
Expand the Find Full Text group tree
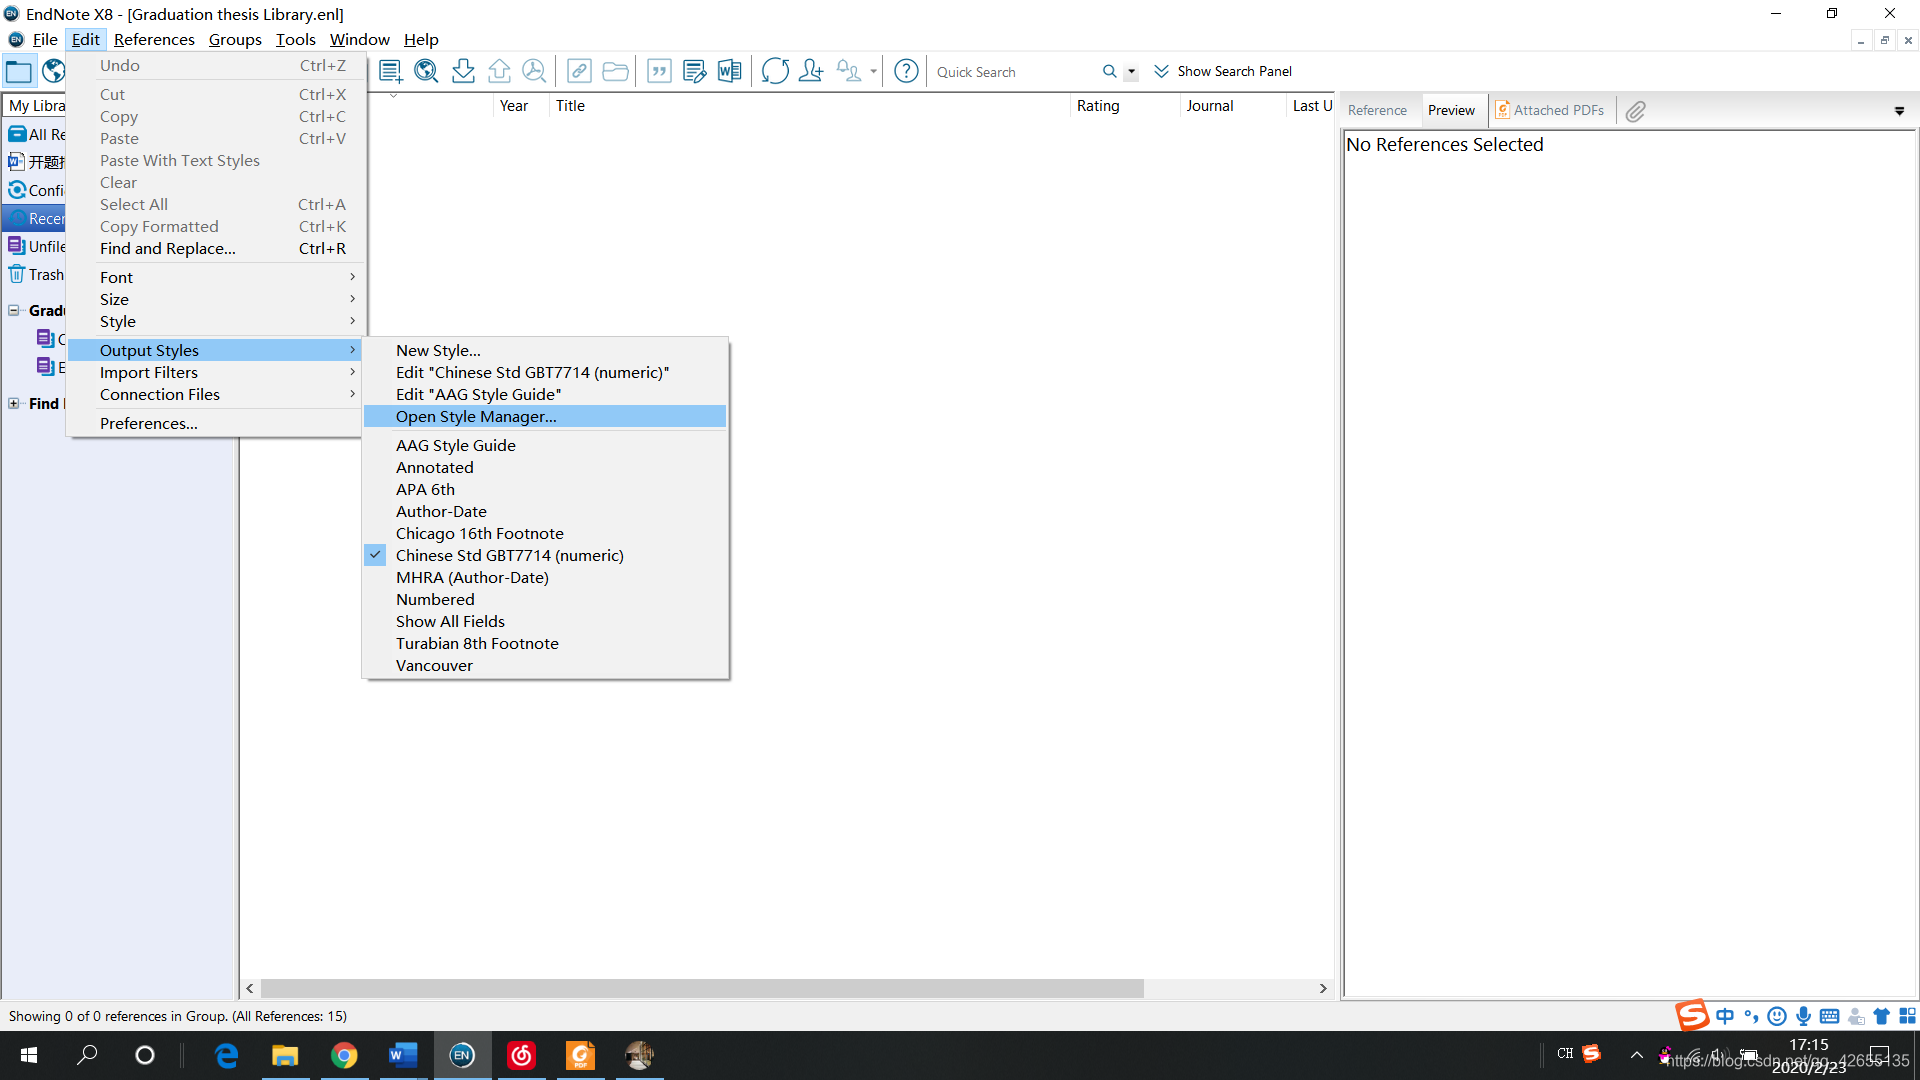point(14,403)
